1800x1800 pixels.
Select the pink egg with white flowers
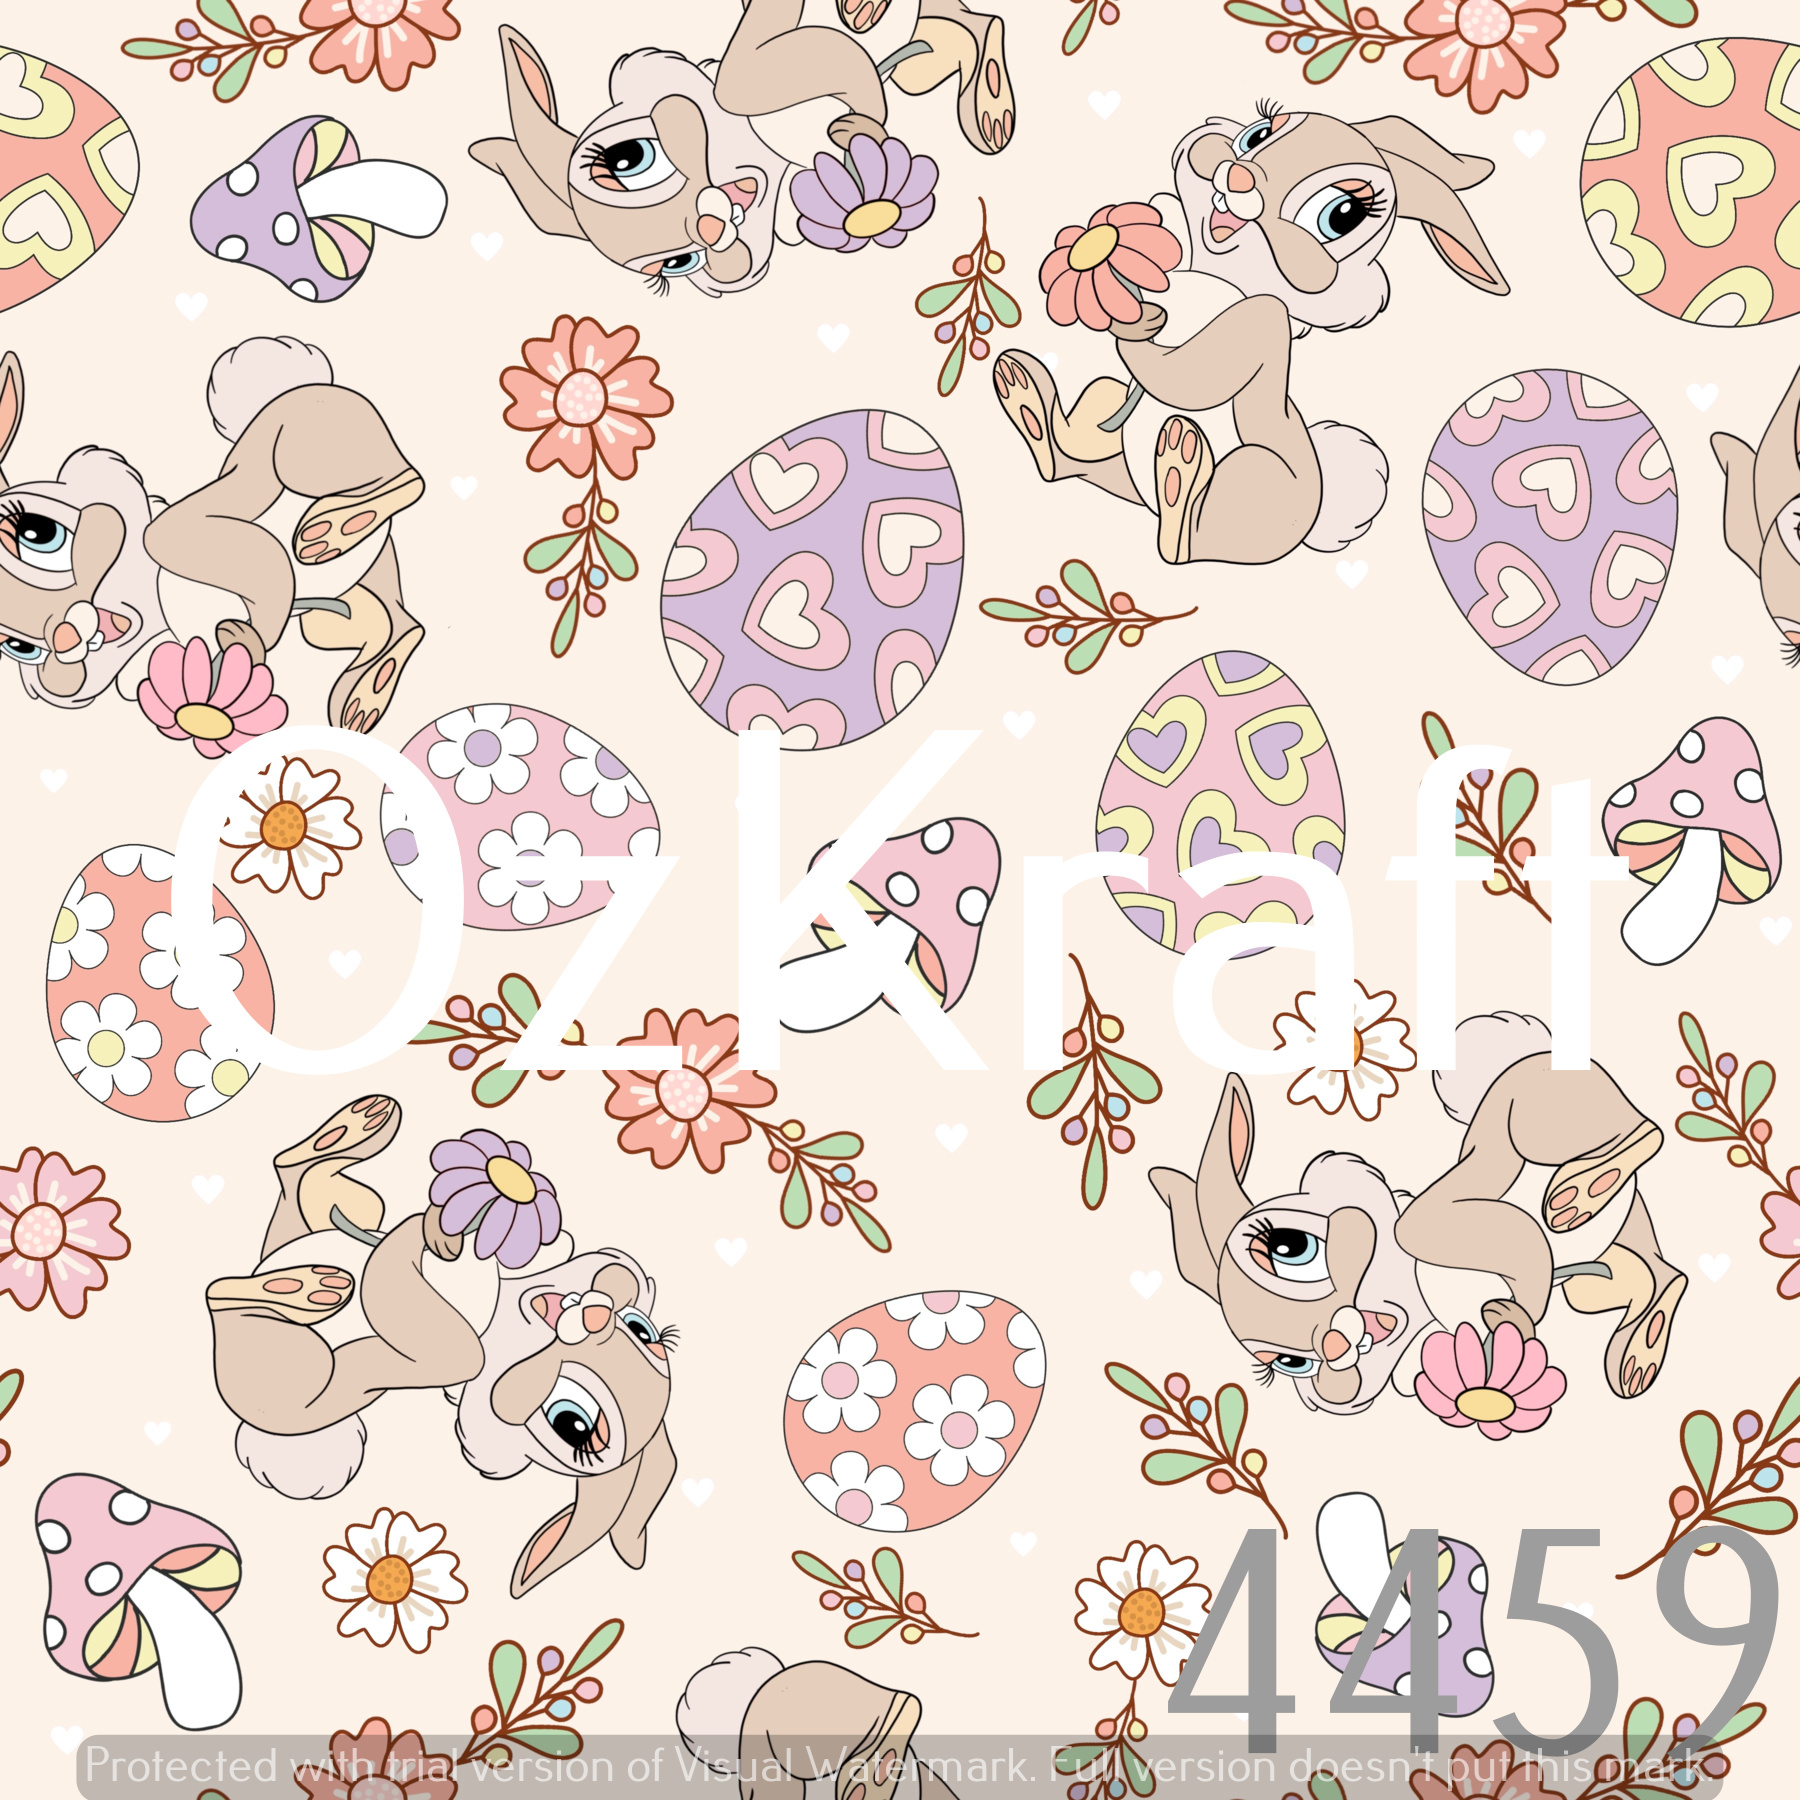(520, 815)
